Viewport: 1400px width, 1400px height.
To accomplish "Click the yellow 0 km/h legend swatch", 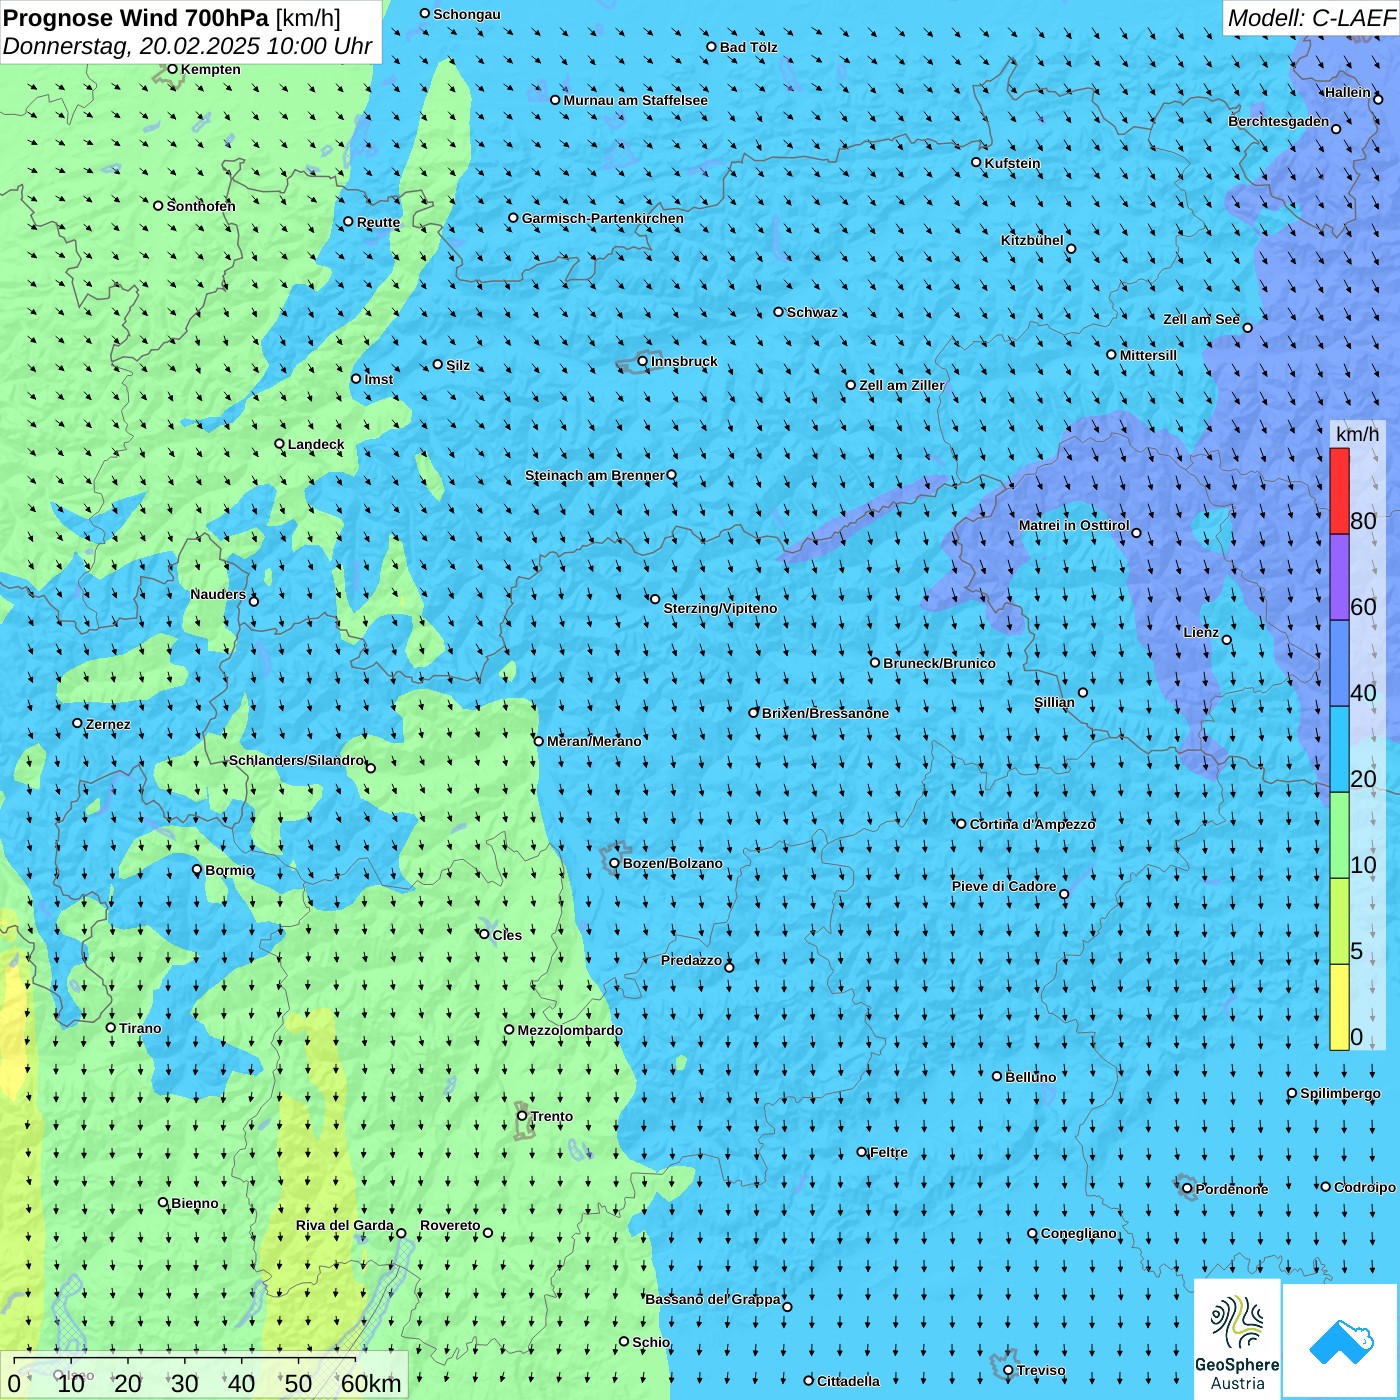I will (1339, 1007).
